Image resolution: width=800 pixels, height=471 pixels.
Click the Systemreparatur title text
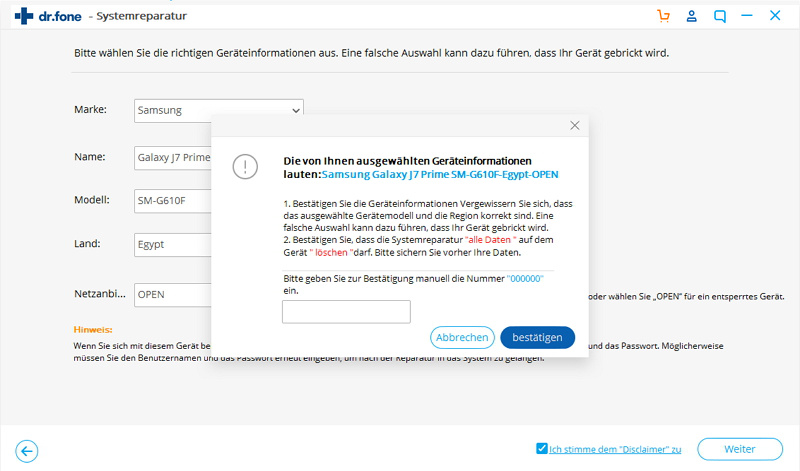[x=141, y=16]
